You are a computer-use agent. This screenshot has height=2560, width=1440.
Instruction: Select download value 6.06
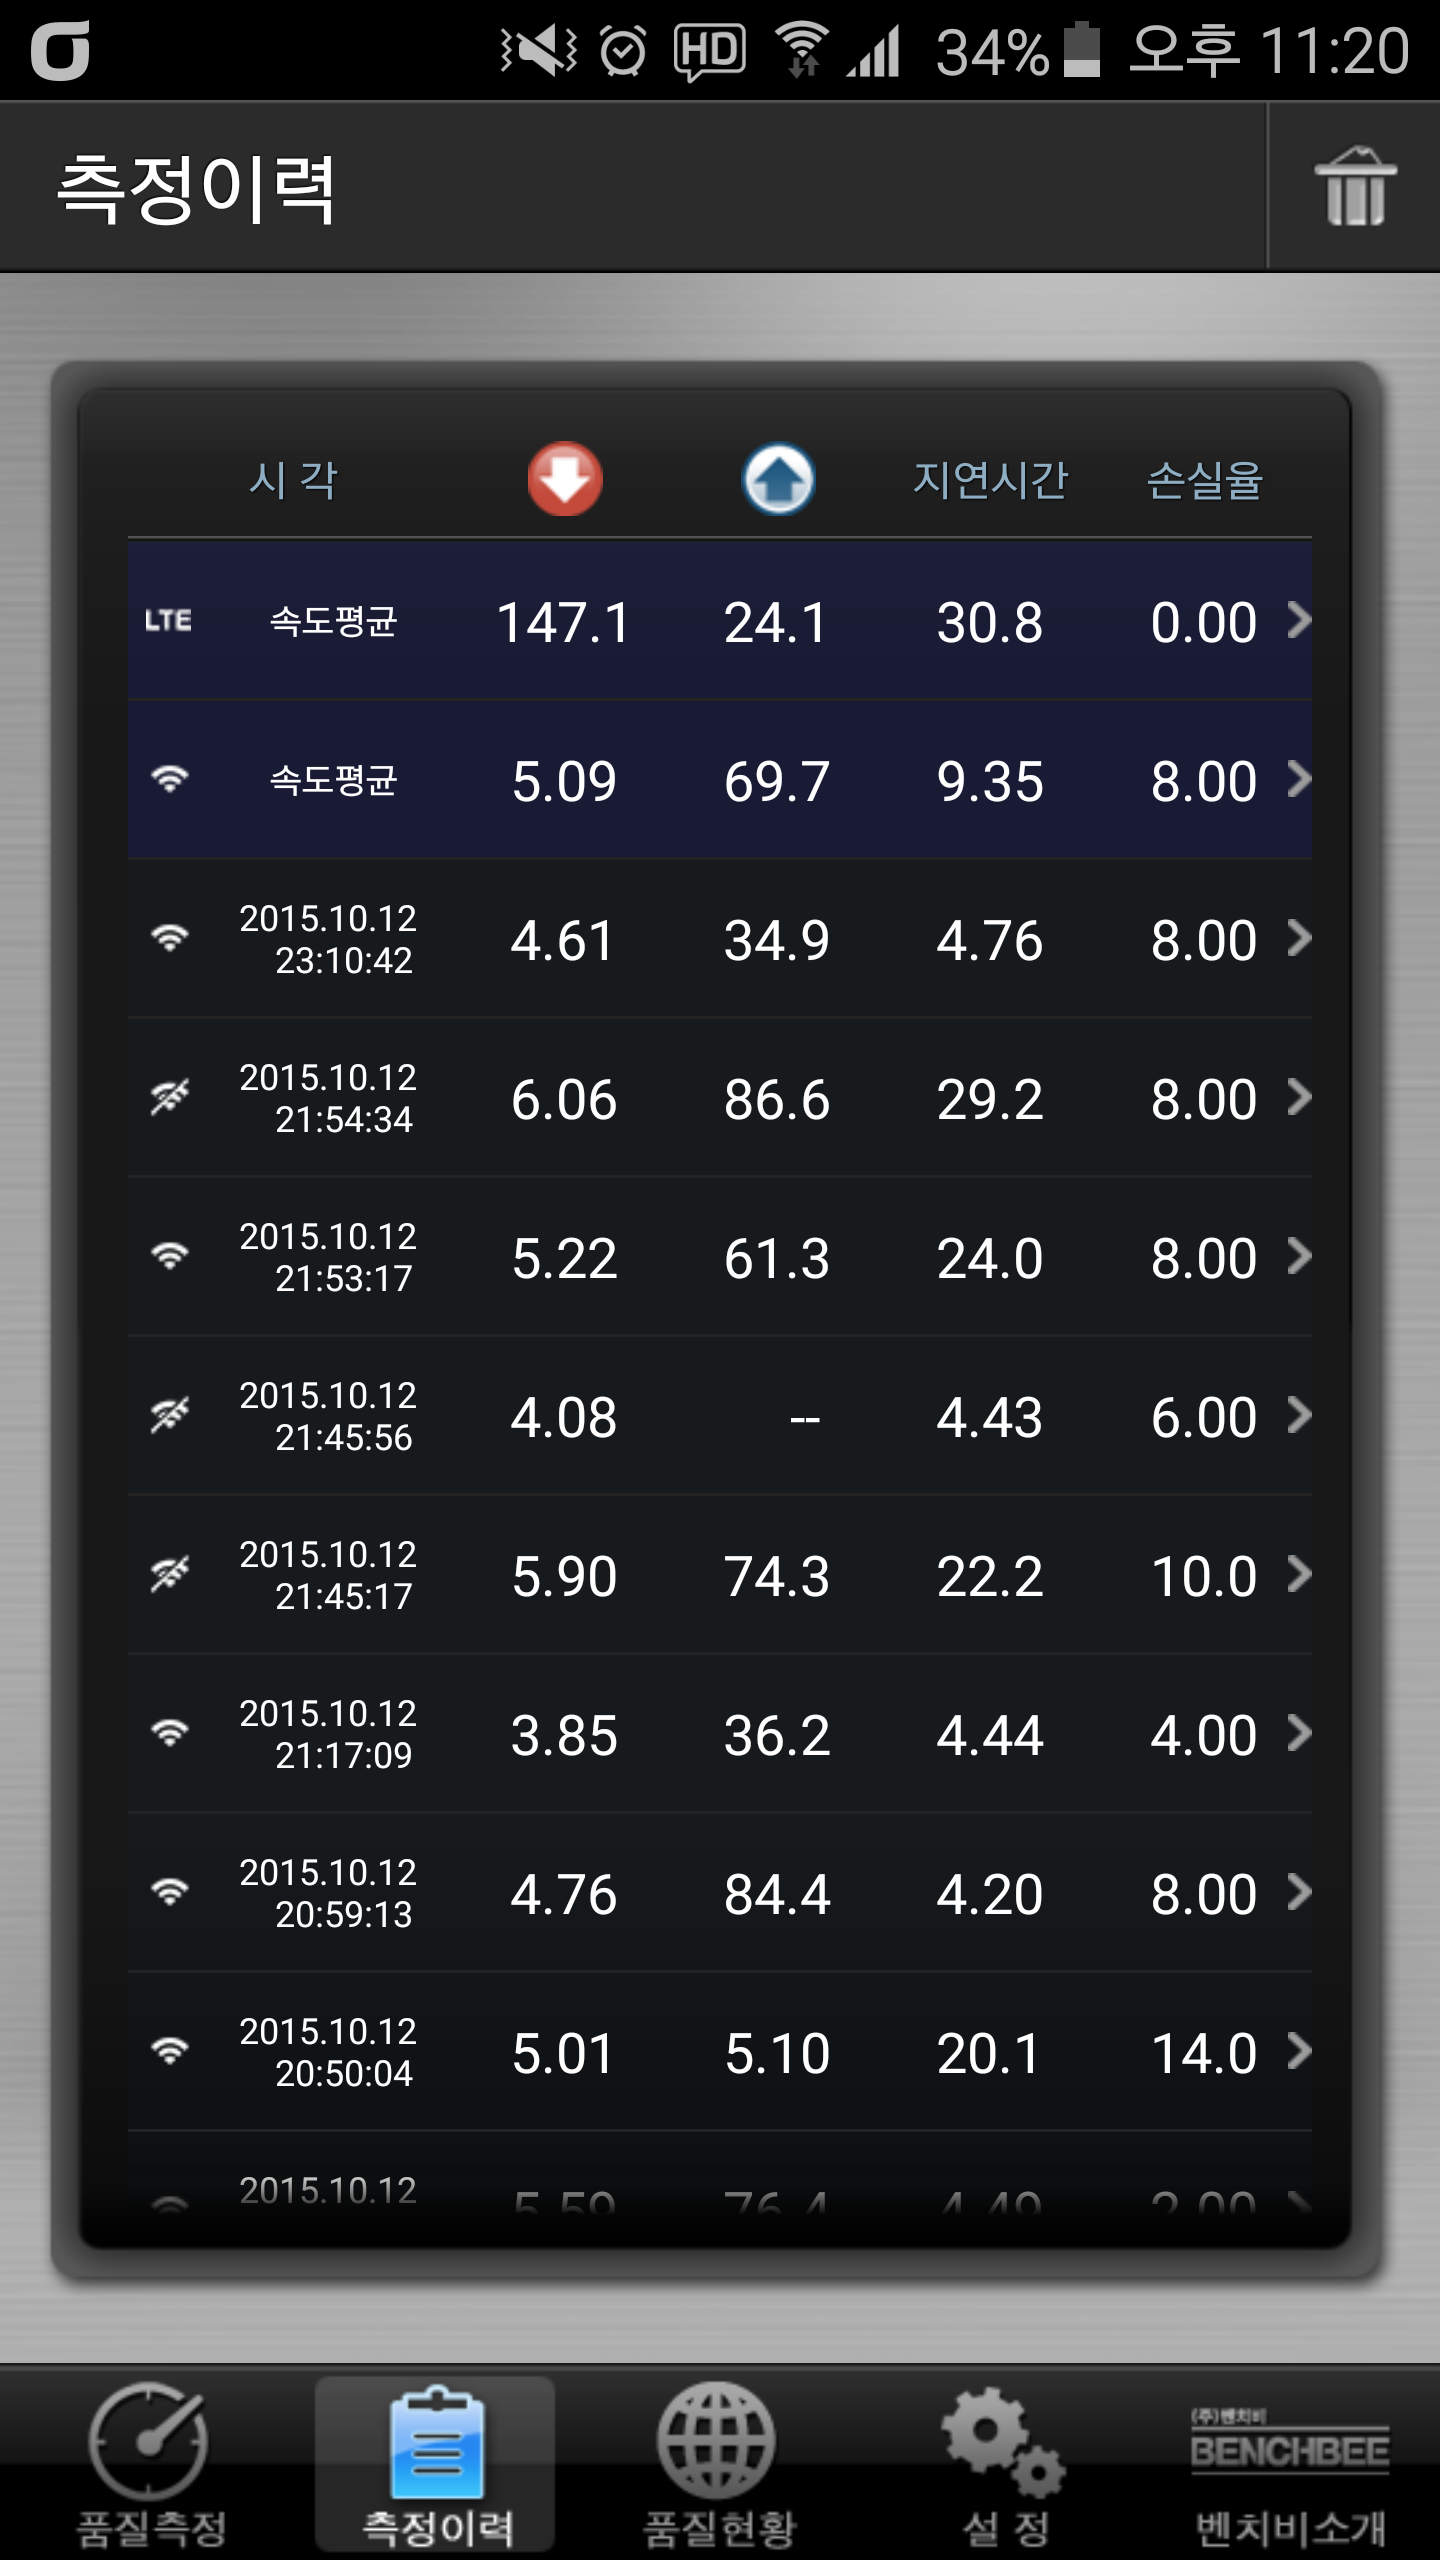[x=564, y=1099]
